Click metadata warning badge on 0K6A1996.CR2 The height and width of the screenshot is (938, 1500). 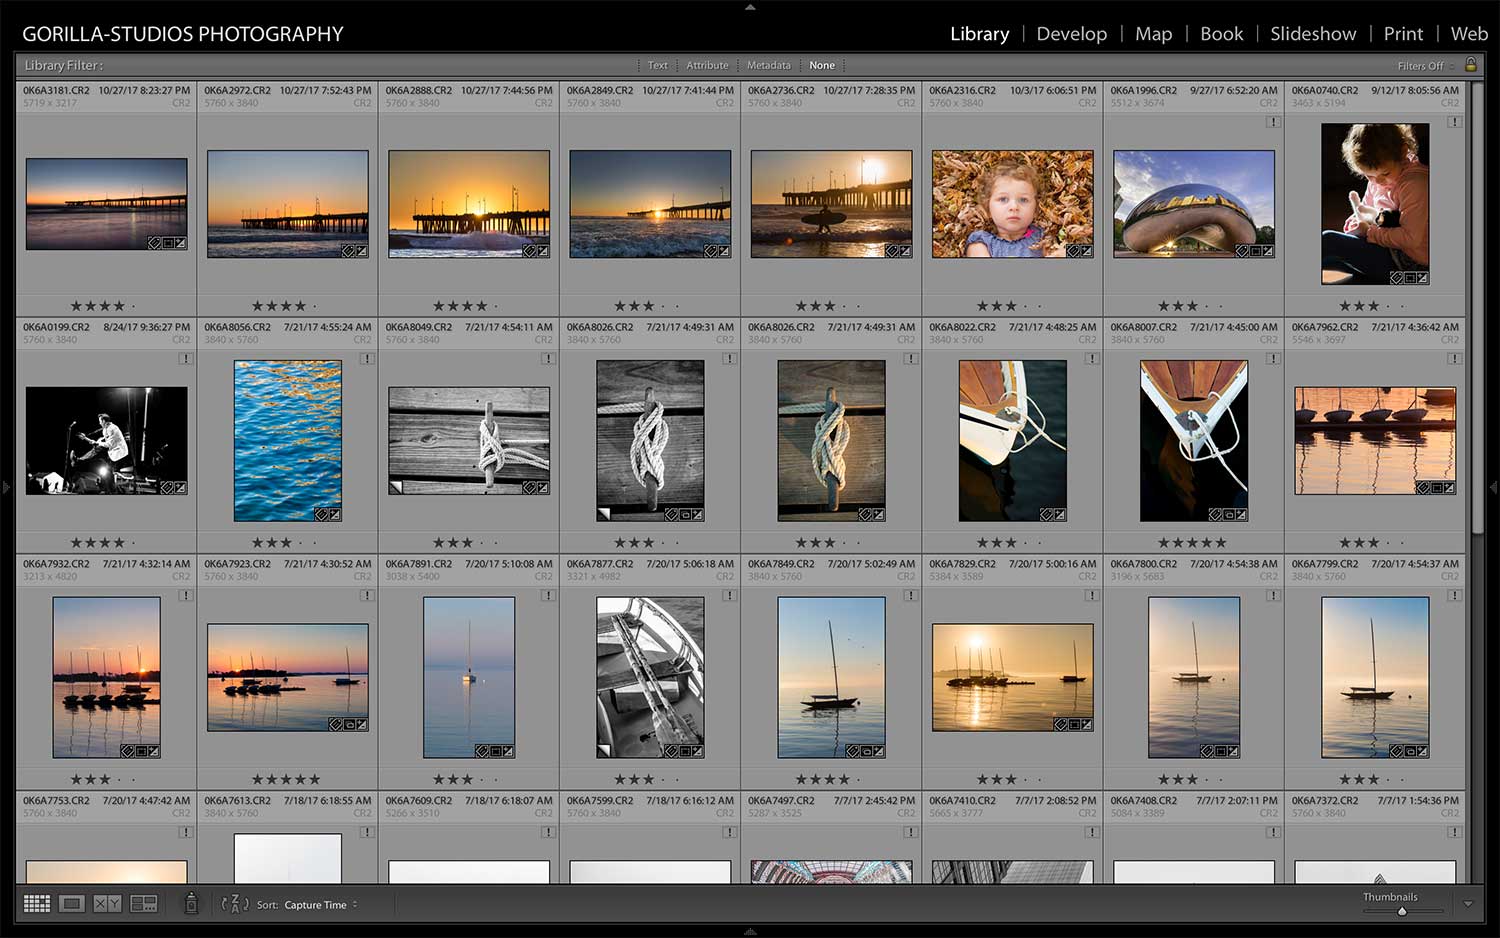click(x=1273, y=122)
